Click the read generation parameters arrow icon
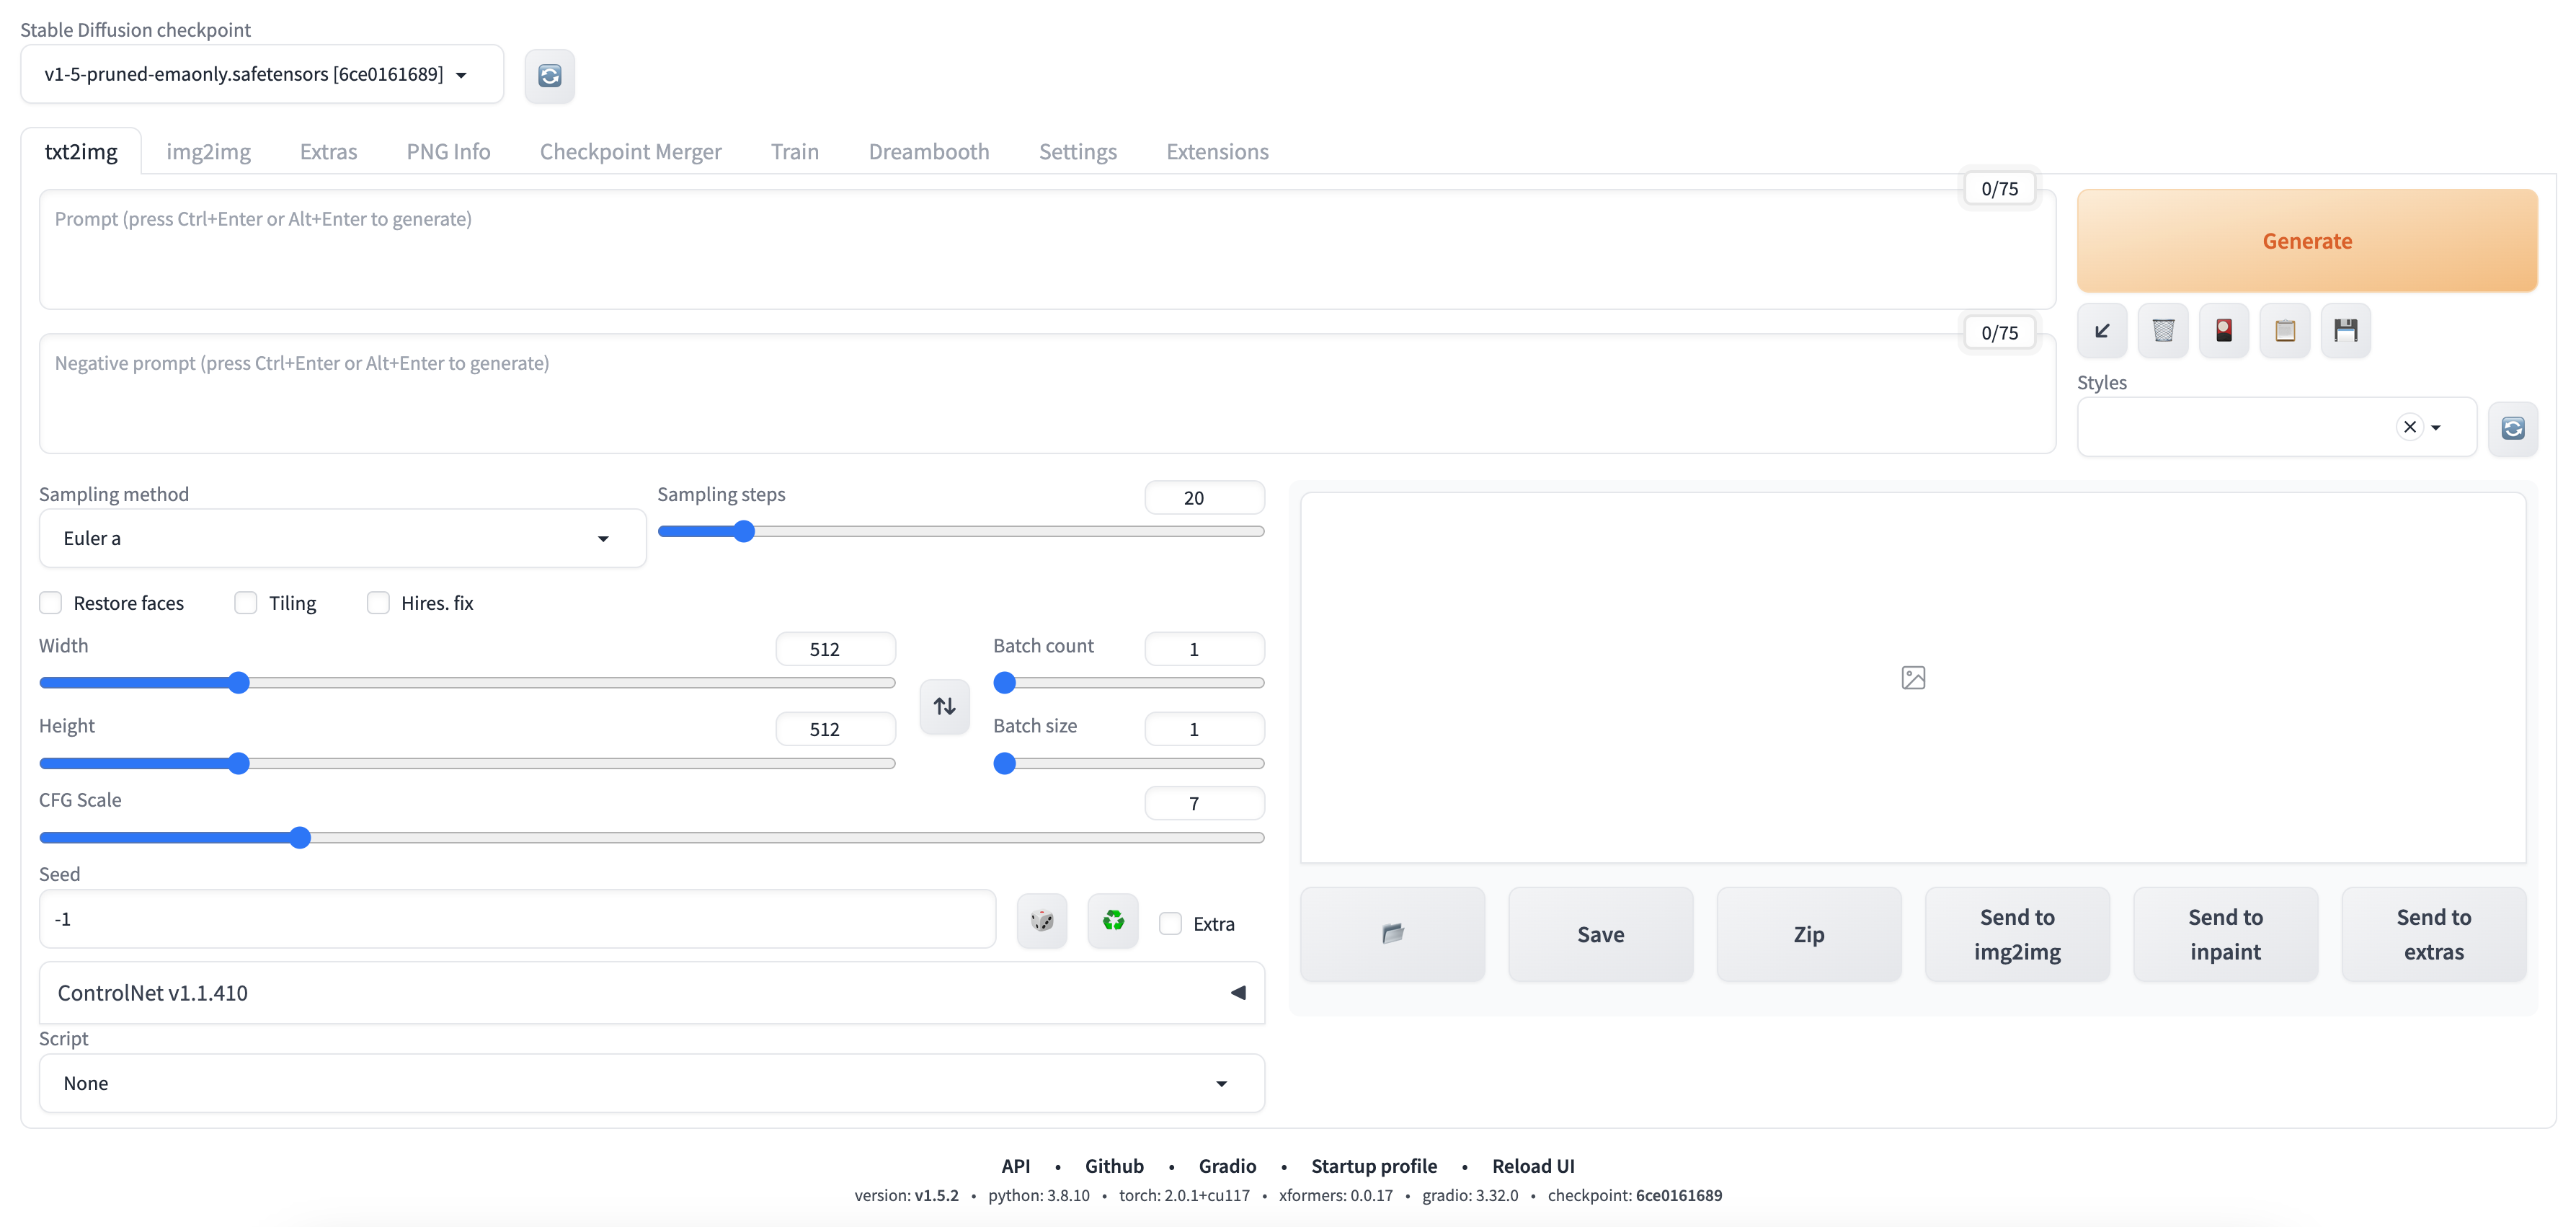This screenshot has width=2576, height=1227. tap(2102, 331)
